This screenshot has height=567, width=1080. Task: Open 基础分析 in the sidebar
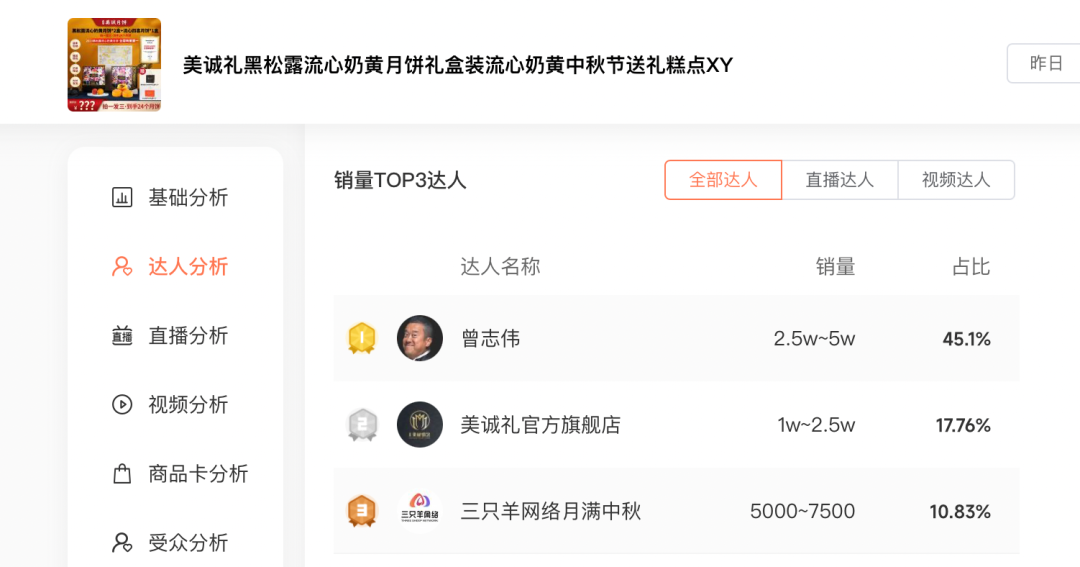point(188,198)
